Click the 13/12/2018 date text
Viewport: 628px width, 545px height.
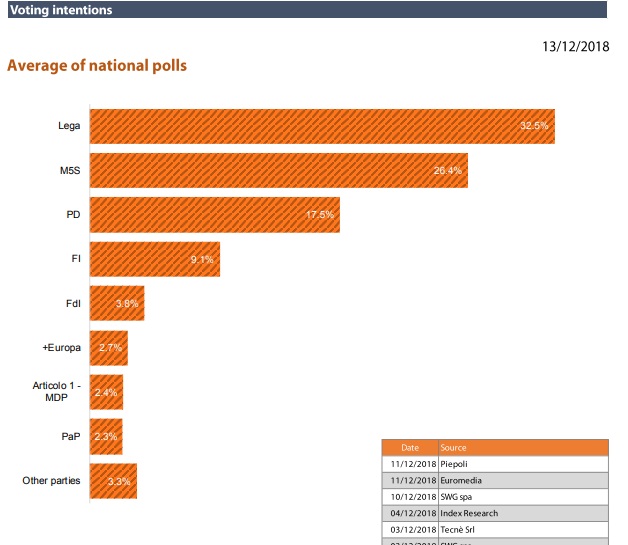(575, 46)
